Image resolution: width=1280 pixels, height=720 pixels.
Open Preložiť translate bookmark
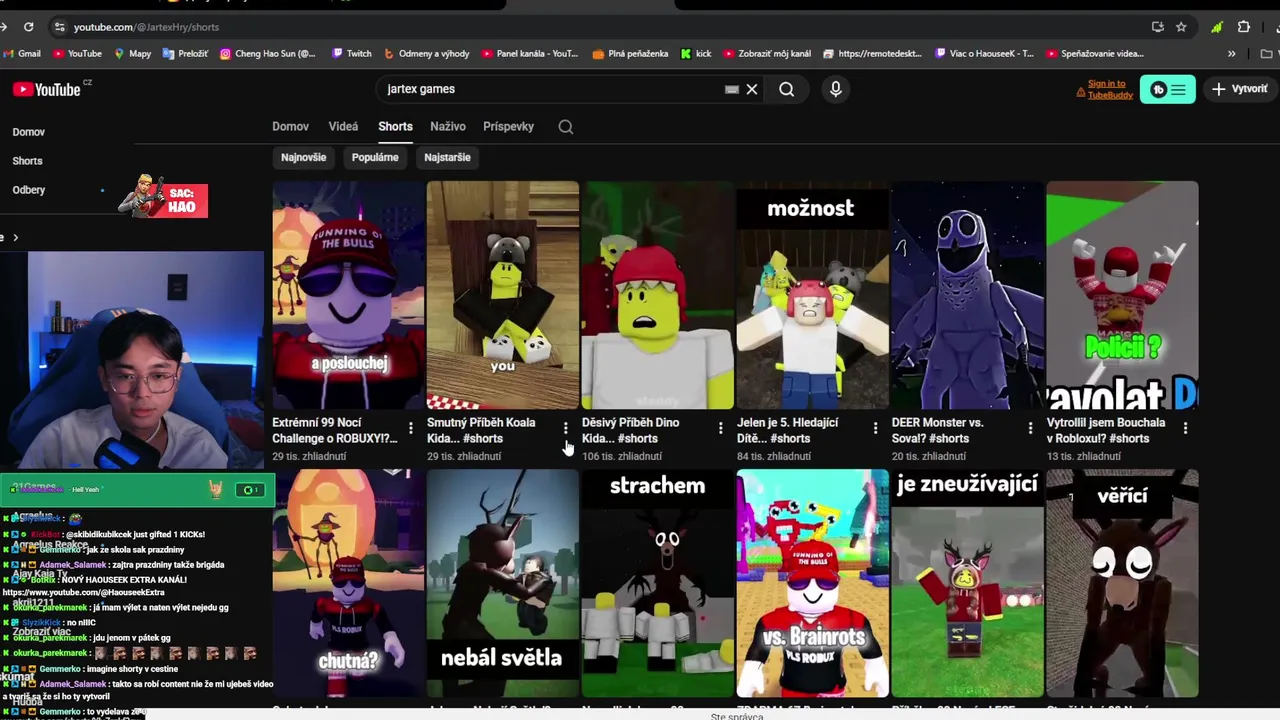(185, 54)
